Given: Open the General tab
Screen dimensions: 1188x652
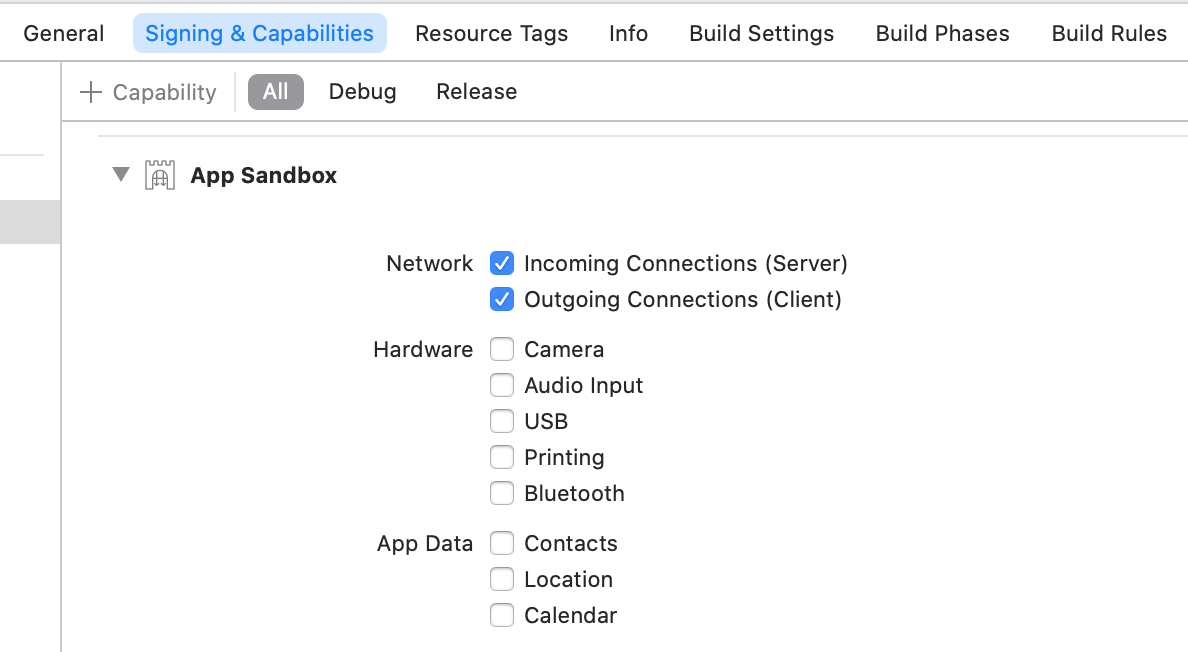Looking at the screenshot, I should tap(64, 33).
